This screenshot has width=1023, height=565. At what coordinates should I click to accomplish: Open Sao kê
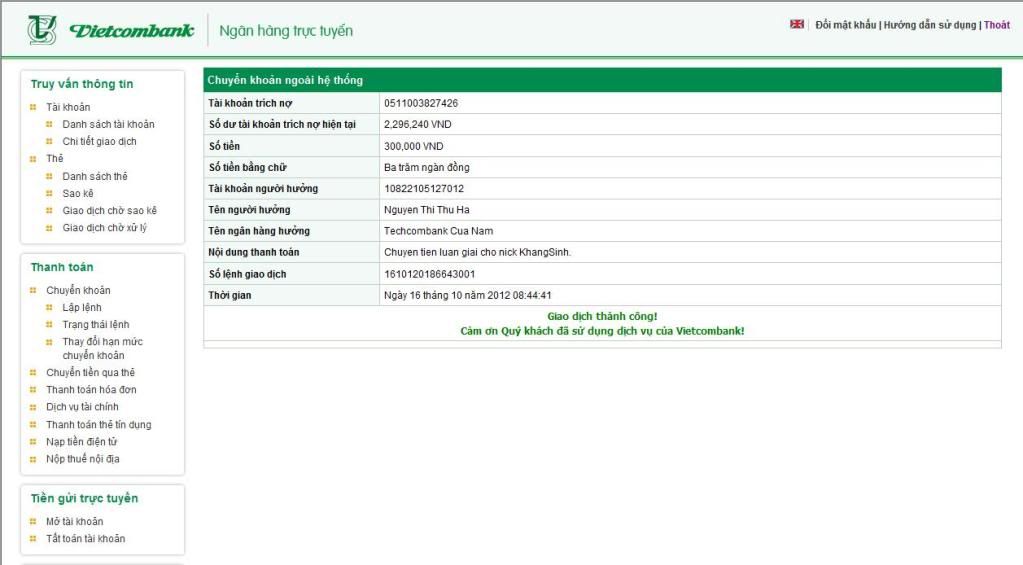pyautogui.click(x=78, y=193)
